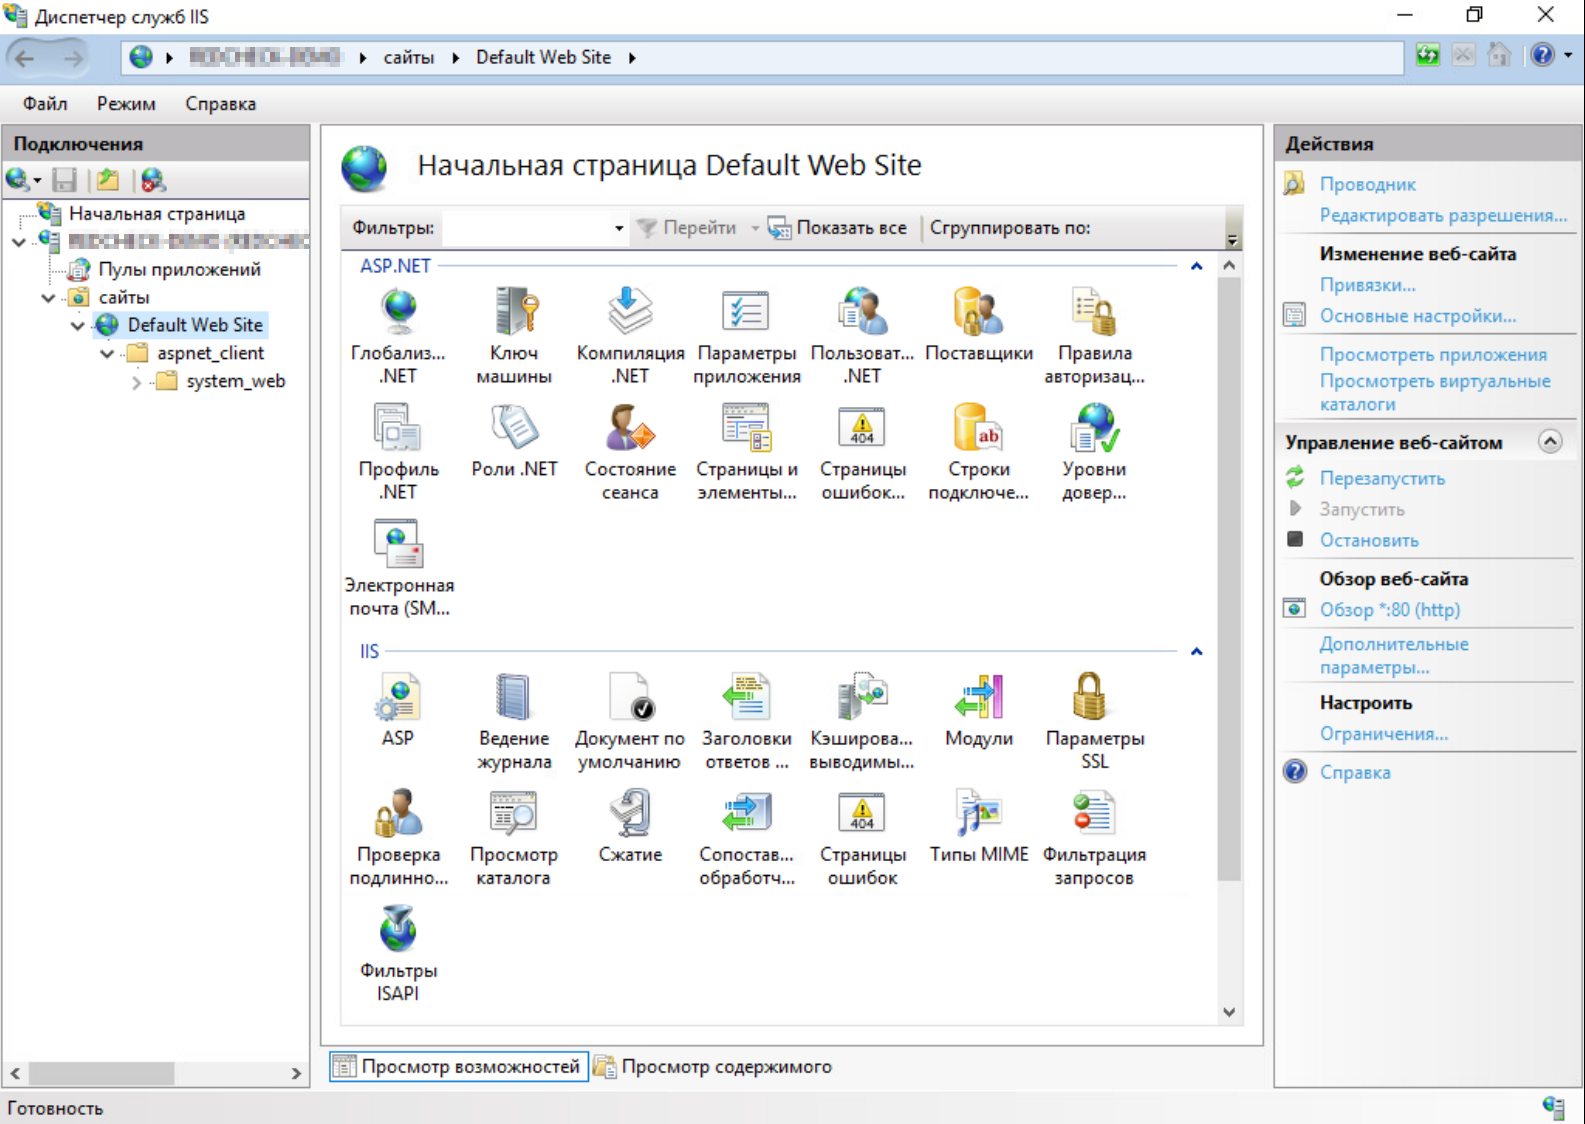The image size is (1585, 1124).
Task: Open Кэширование выводимых данных feature
Action: pyautogui.click(x=862, y=720)
